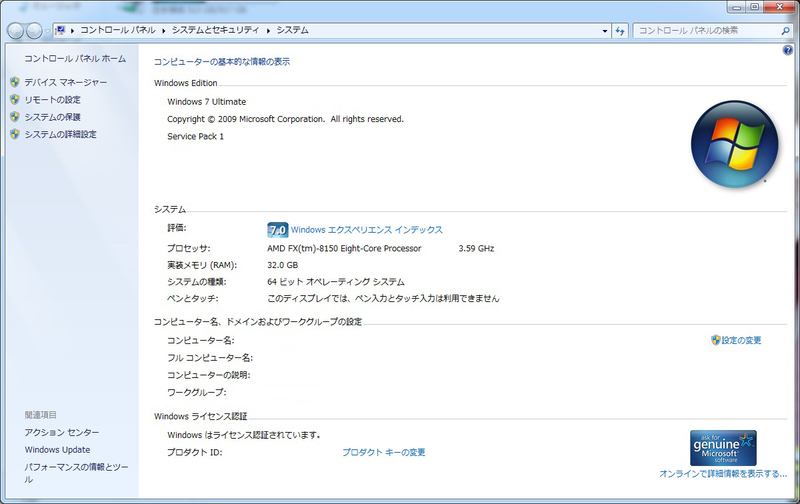Screen dimensions: 800x504
Task: Click the magnifier icon in the search box
Action: 785,31
